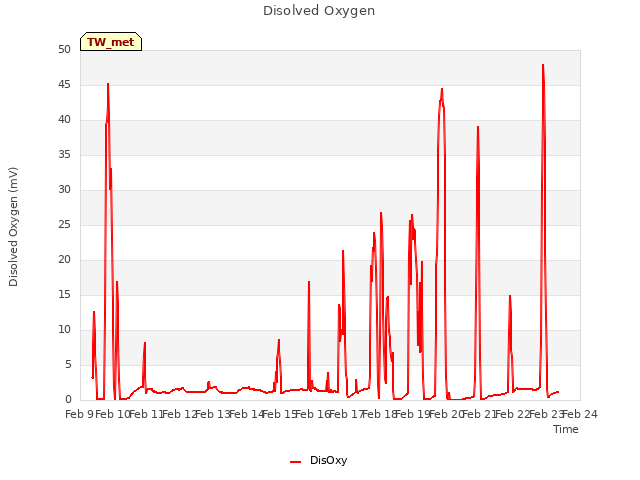Click the y-axis tick label 20
The width and height of the screenshot is (640, 480).
click(64, 260)
